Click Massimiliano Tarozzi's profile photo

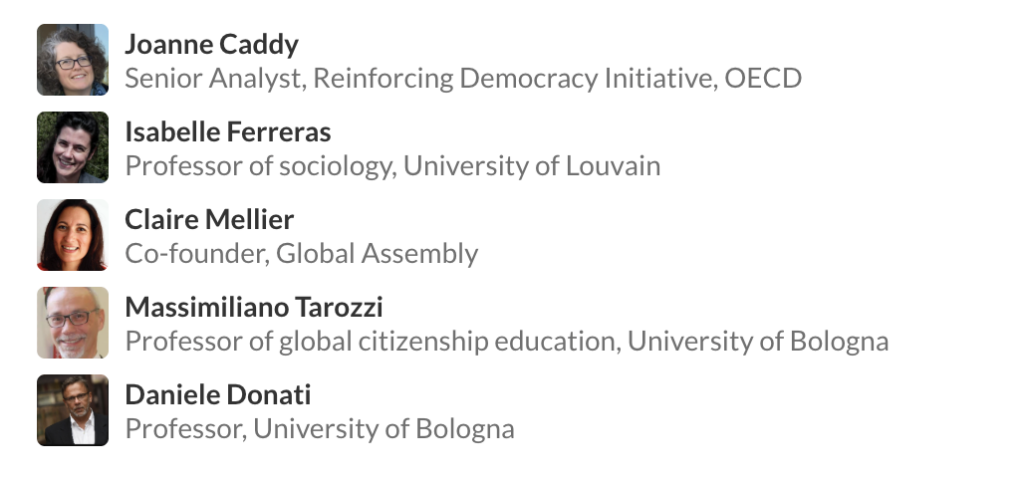point(72,322)
